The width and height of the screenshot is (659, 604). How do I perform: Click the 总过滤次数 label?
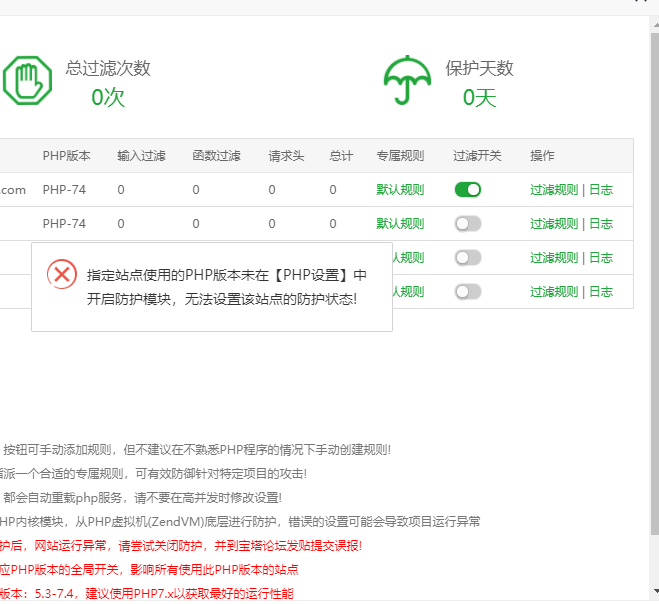coord(108,68)
